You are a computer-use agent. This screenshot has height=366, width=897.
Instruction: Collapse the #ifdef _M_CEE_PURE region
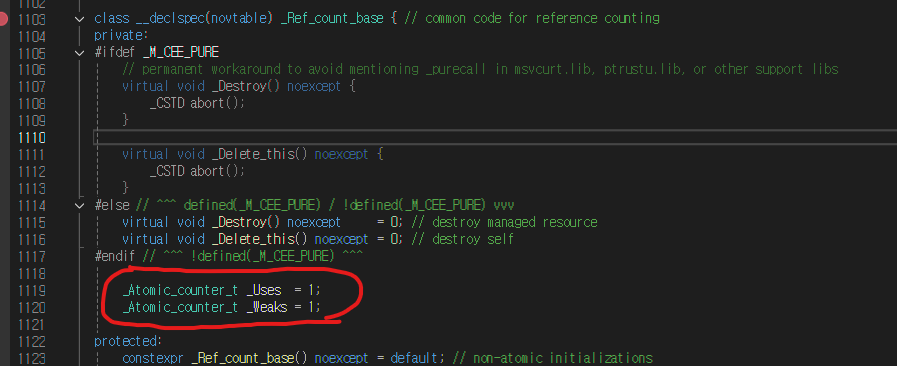(80, 53)
